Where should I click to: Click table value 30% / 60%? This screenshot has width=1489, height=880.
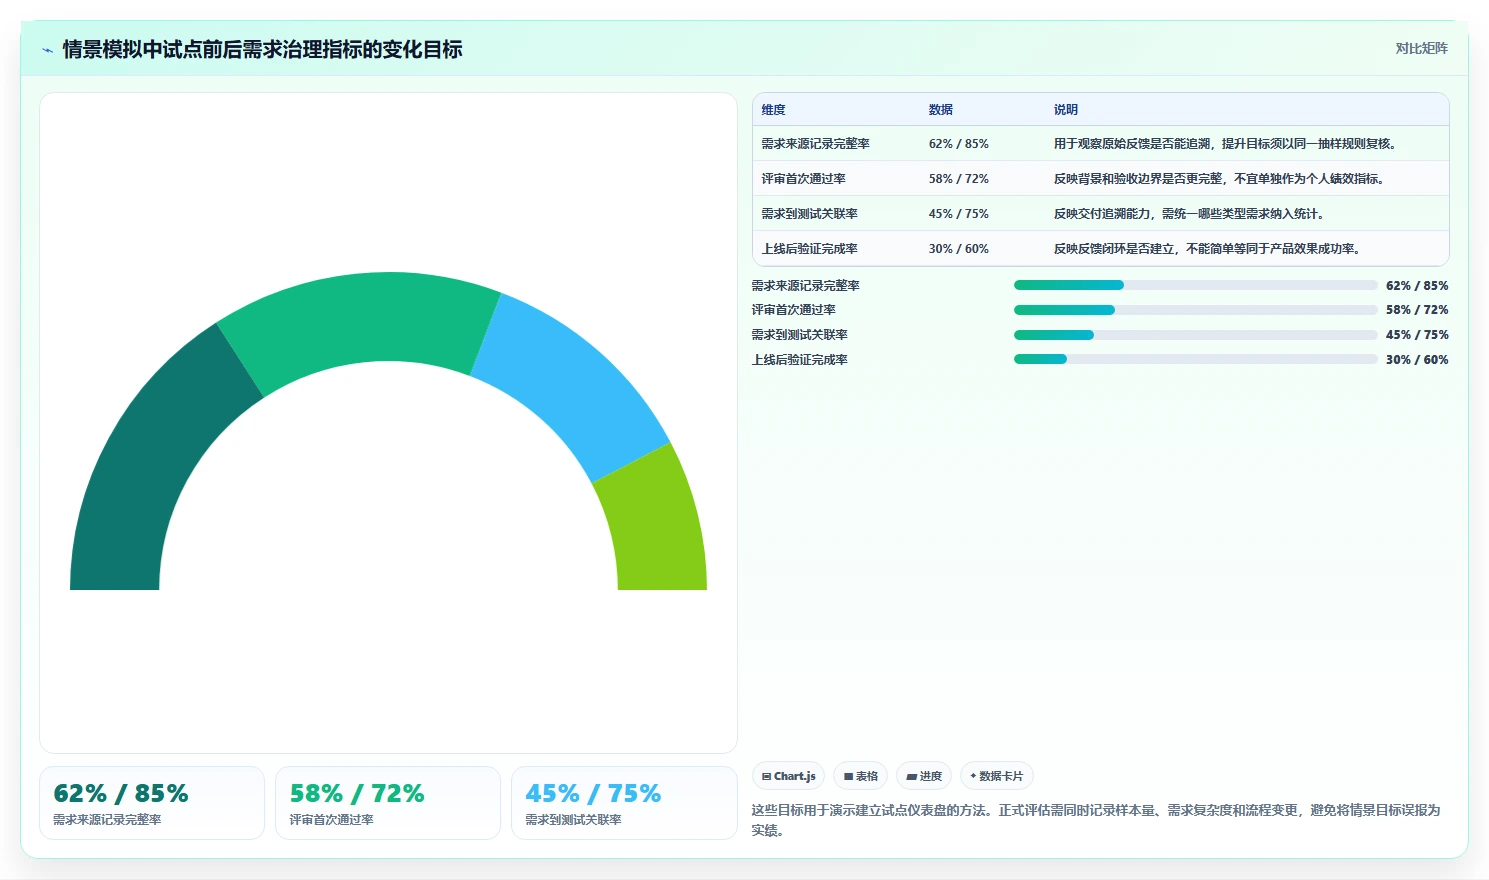tap(959, 249)
